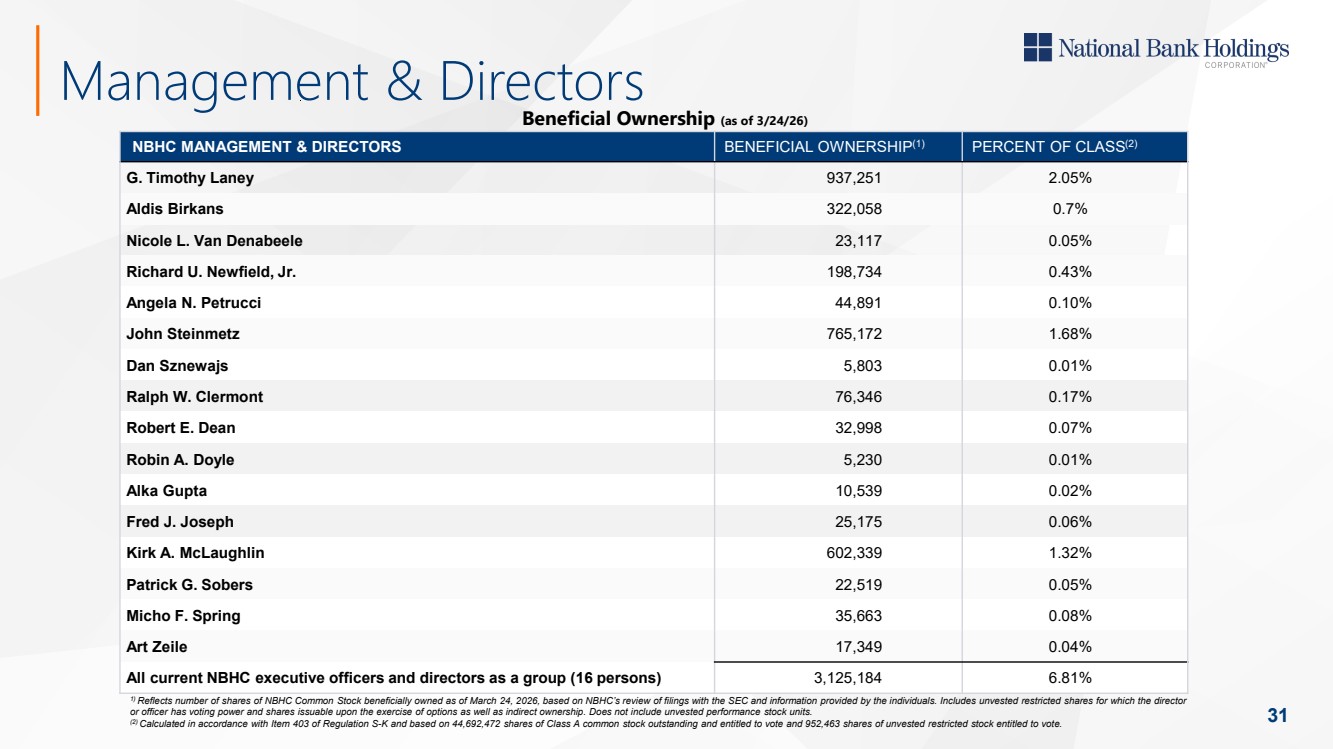Select the name 'G. Timothy Laney'
The image size is (1333, 749).
pyautogui.click(x=190, y=178)
